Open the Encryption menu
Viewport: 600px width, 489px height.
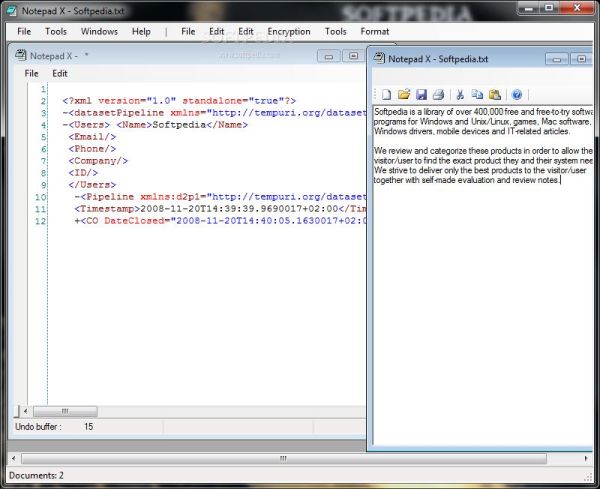point(289,31)
